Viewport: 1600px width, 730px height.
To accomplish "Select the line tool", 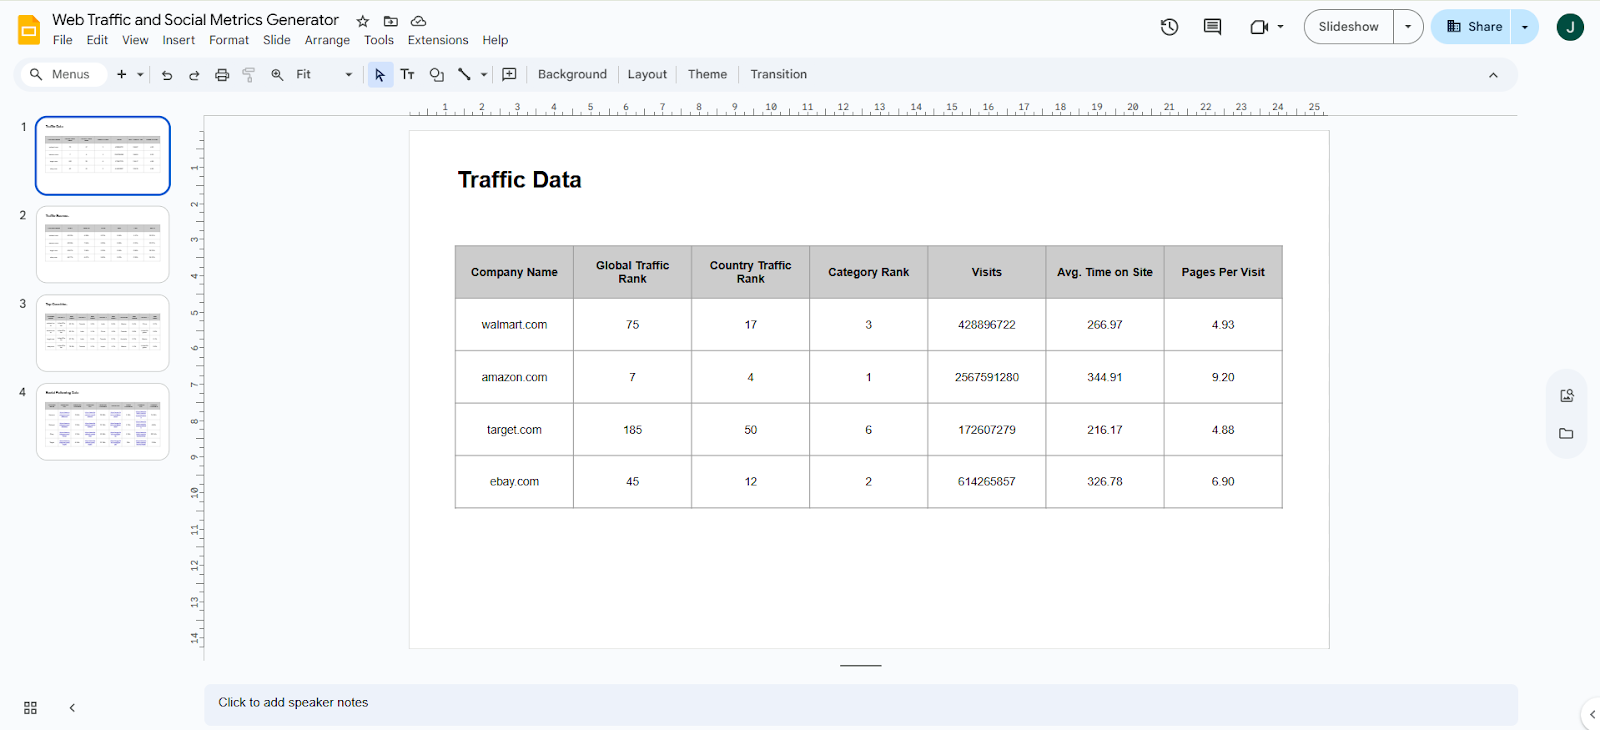I will pyautogui.click(x=464, y=75).
